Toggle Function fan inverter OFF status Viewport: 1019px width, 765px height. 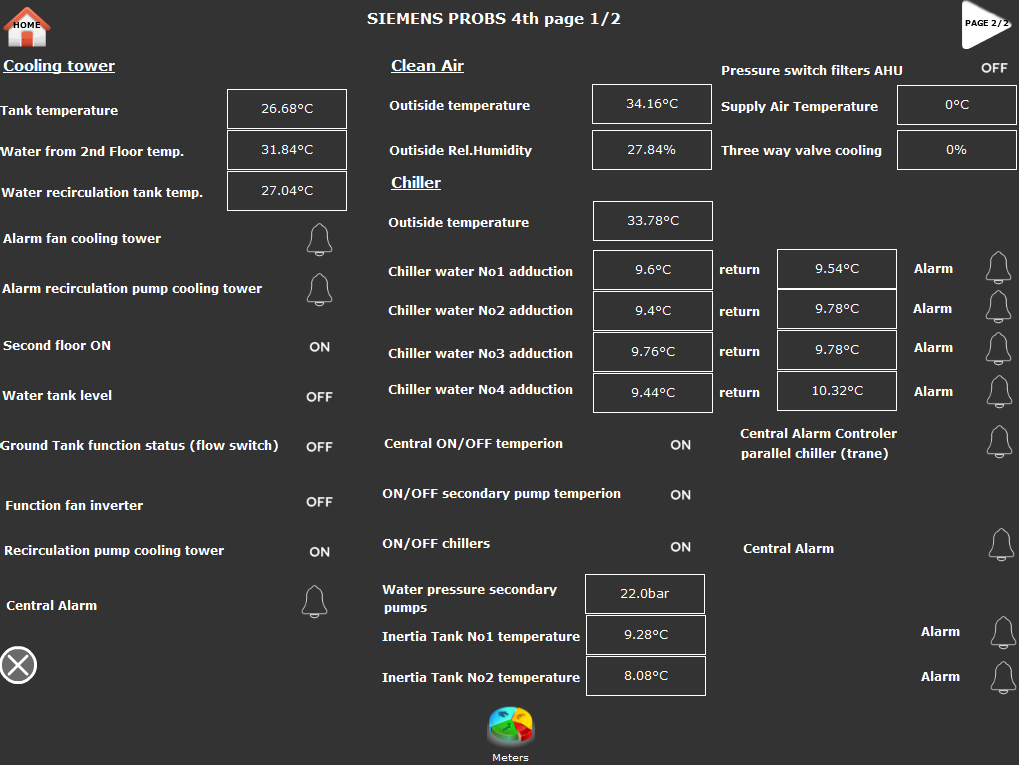(x=319, y=502)
